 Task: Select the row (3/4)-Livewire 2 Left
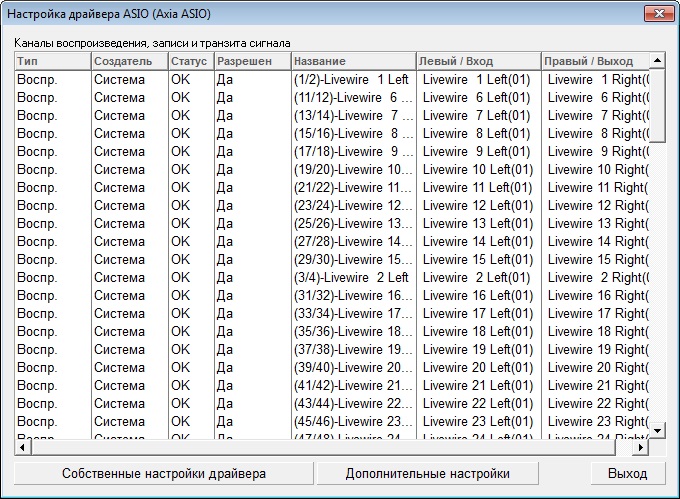click(332, 277)
